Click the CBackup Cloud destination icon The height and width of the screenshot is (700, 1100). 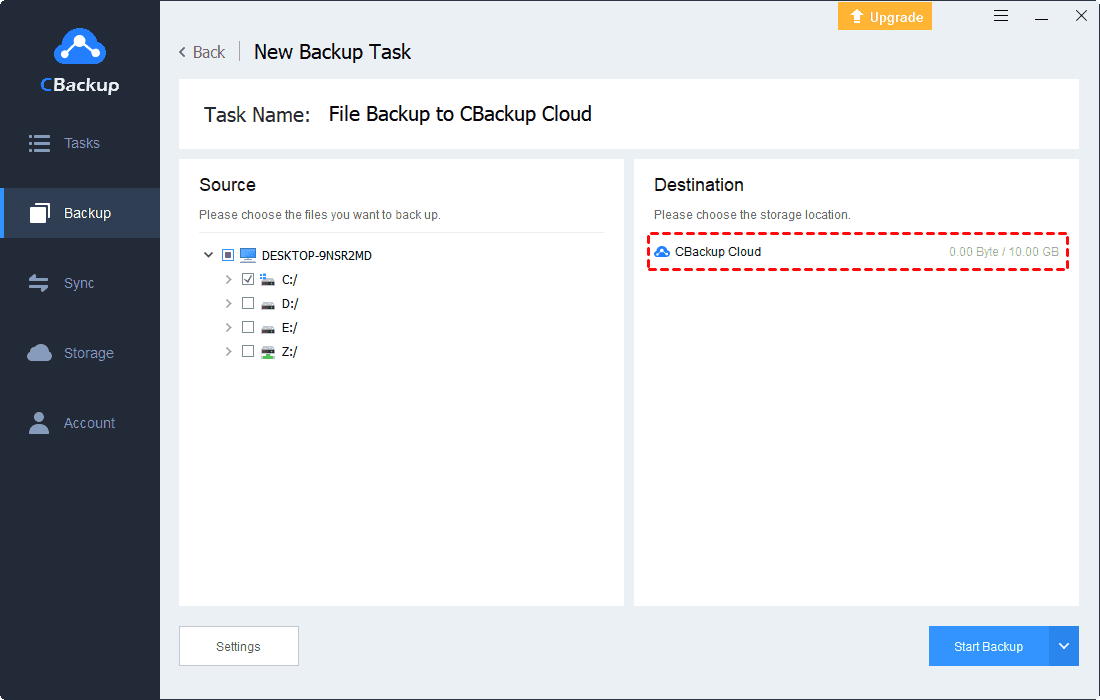[662, 252]
